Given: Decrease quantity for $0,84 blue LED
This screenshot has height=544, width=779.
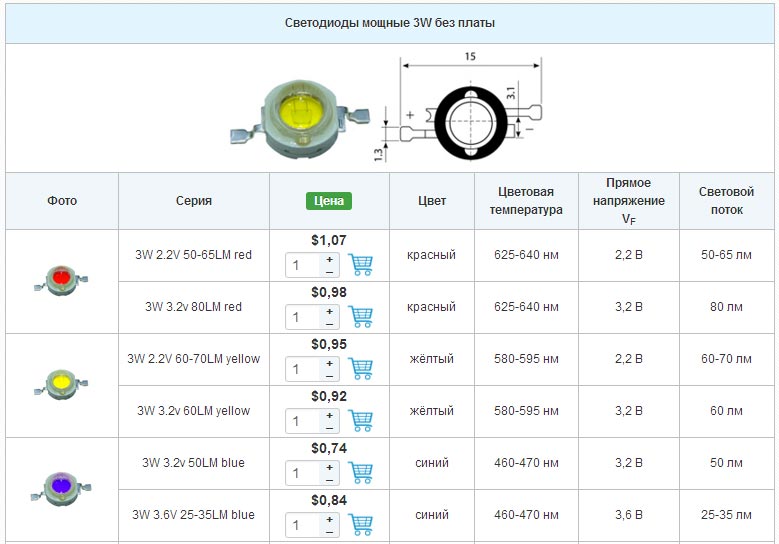Looking at the screenshot, I should click(329, 532).
